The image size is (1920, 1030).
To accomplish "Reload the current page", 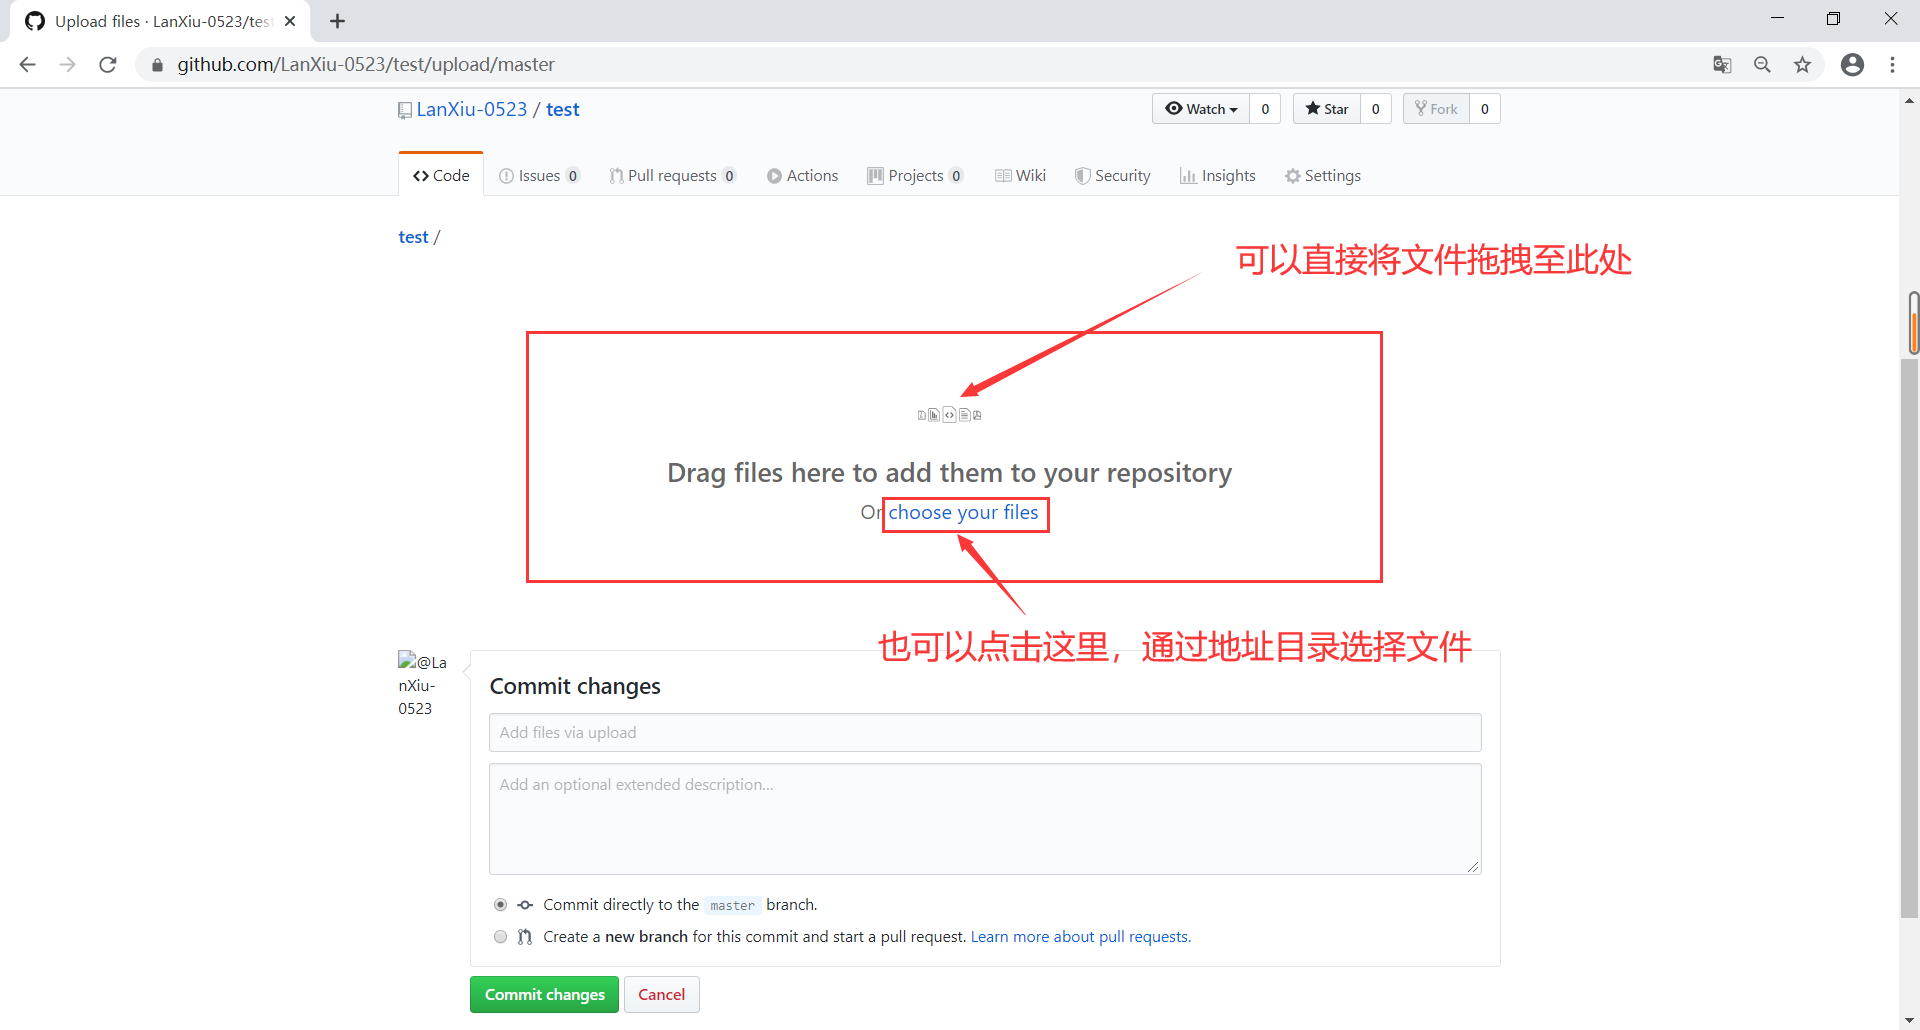I will (107, 64).
